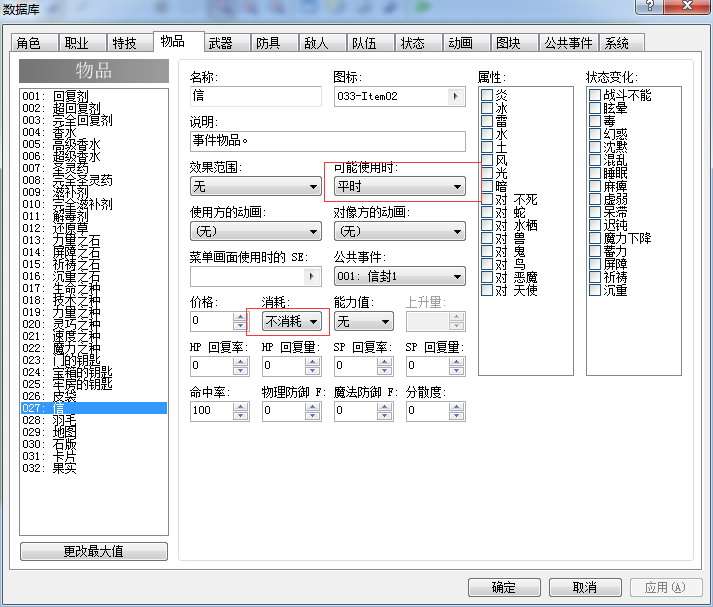Image resolution: width=713 pixels, height=607 pixels.
Task: Increase HP 回复率 spinner value
Action: click(240, 361)
